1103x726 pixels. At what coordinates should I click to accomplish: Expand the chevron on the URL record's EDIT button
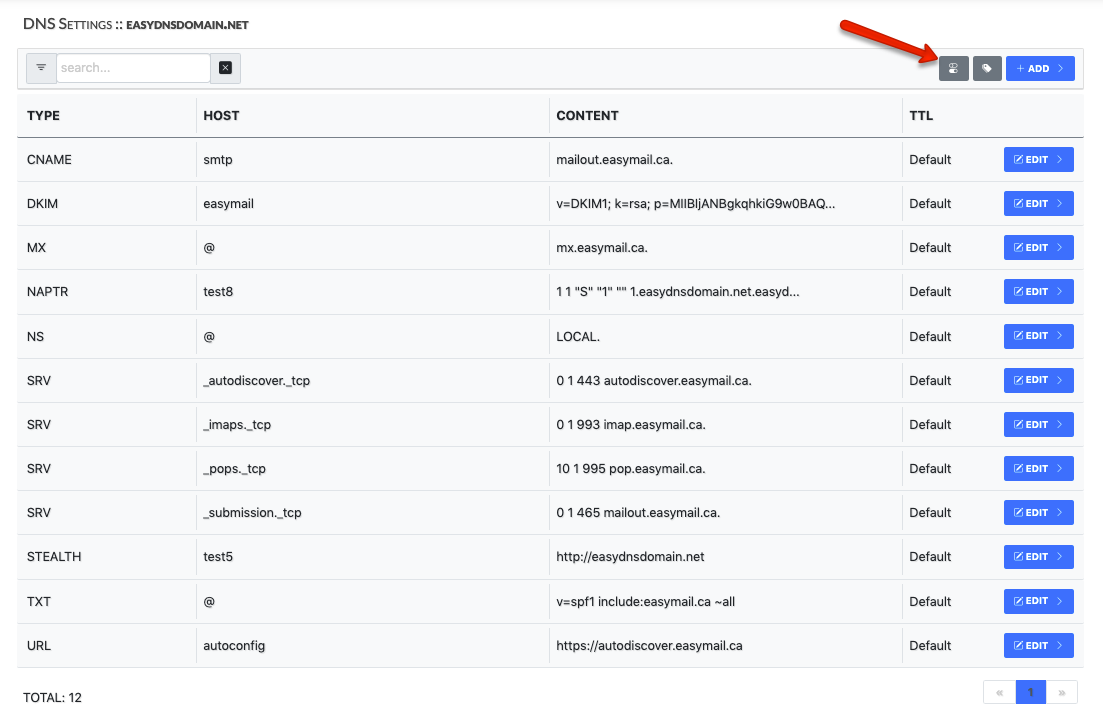tap(1062, 645)
